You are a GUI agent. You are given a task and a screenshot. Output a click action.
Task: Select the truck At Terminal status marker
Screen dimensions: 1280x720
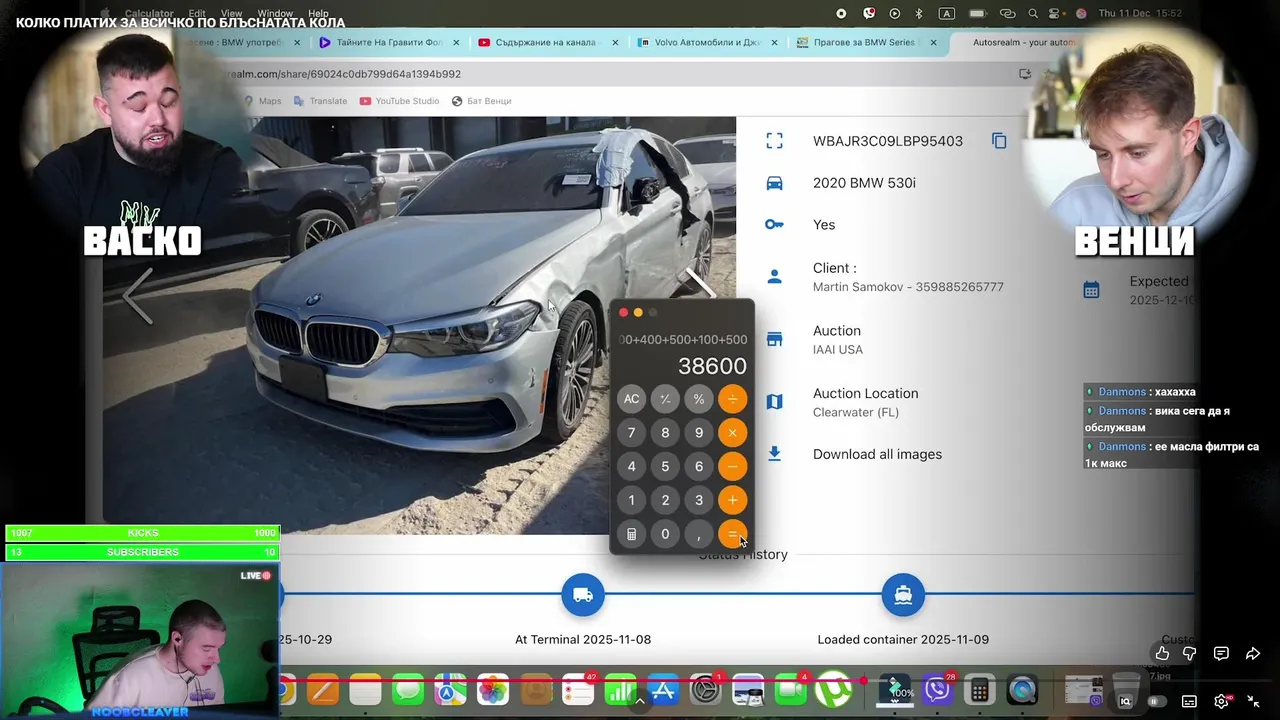pyautogui.click(x=583, y=595)
